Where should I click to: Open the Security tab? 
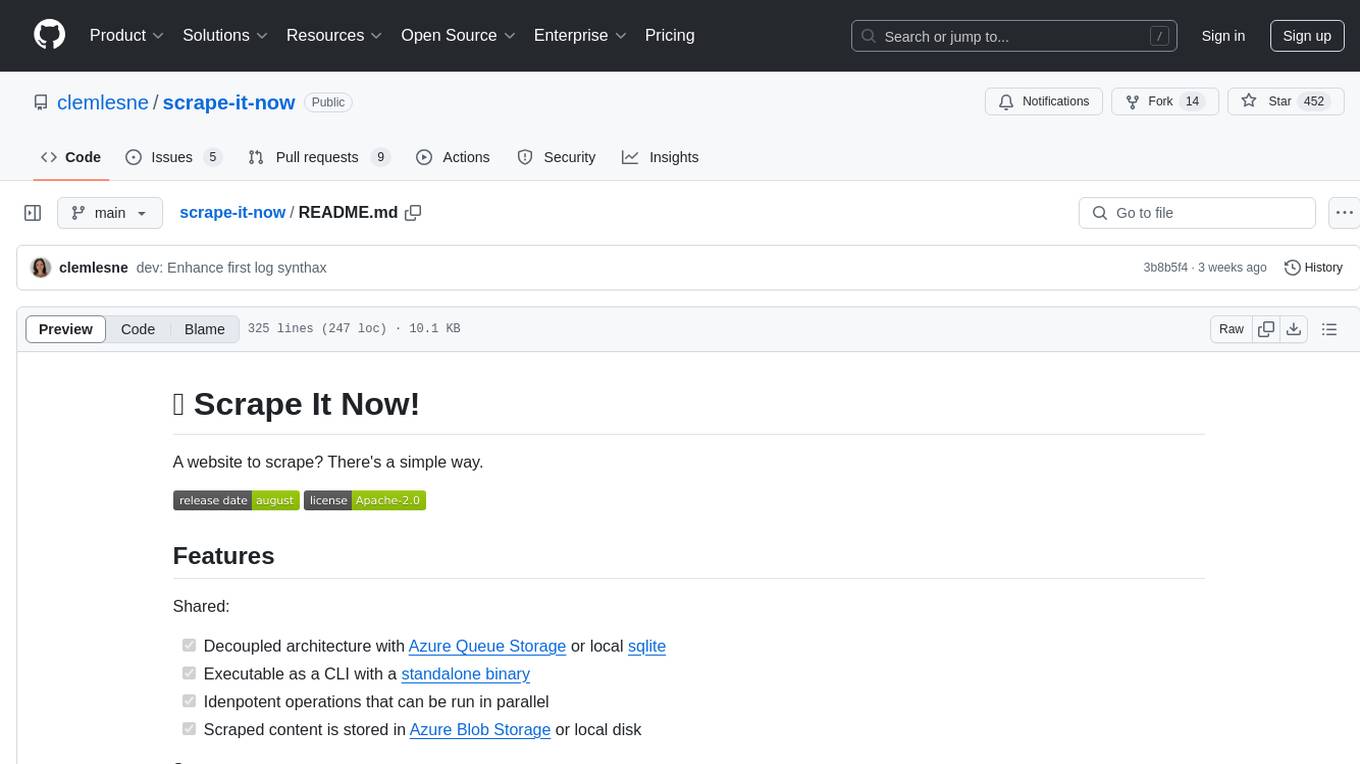(x=556, y=157)
